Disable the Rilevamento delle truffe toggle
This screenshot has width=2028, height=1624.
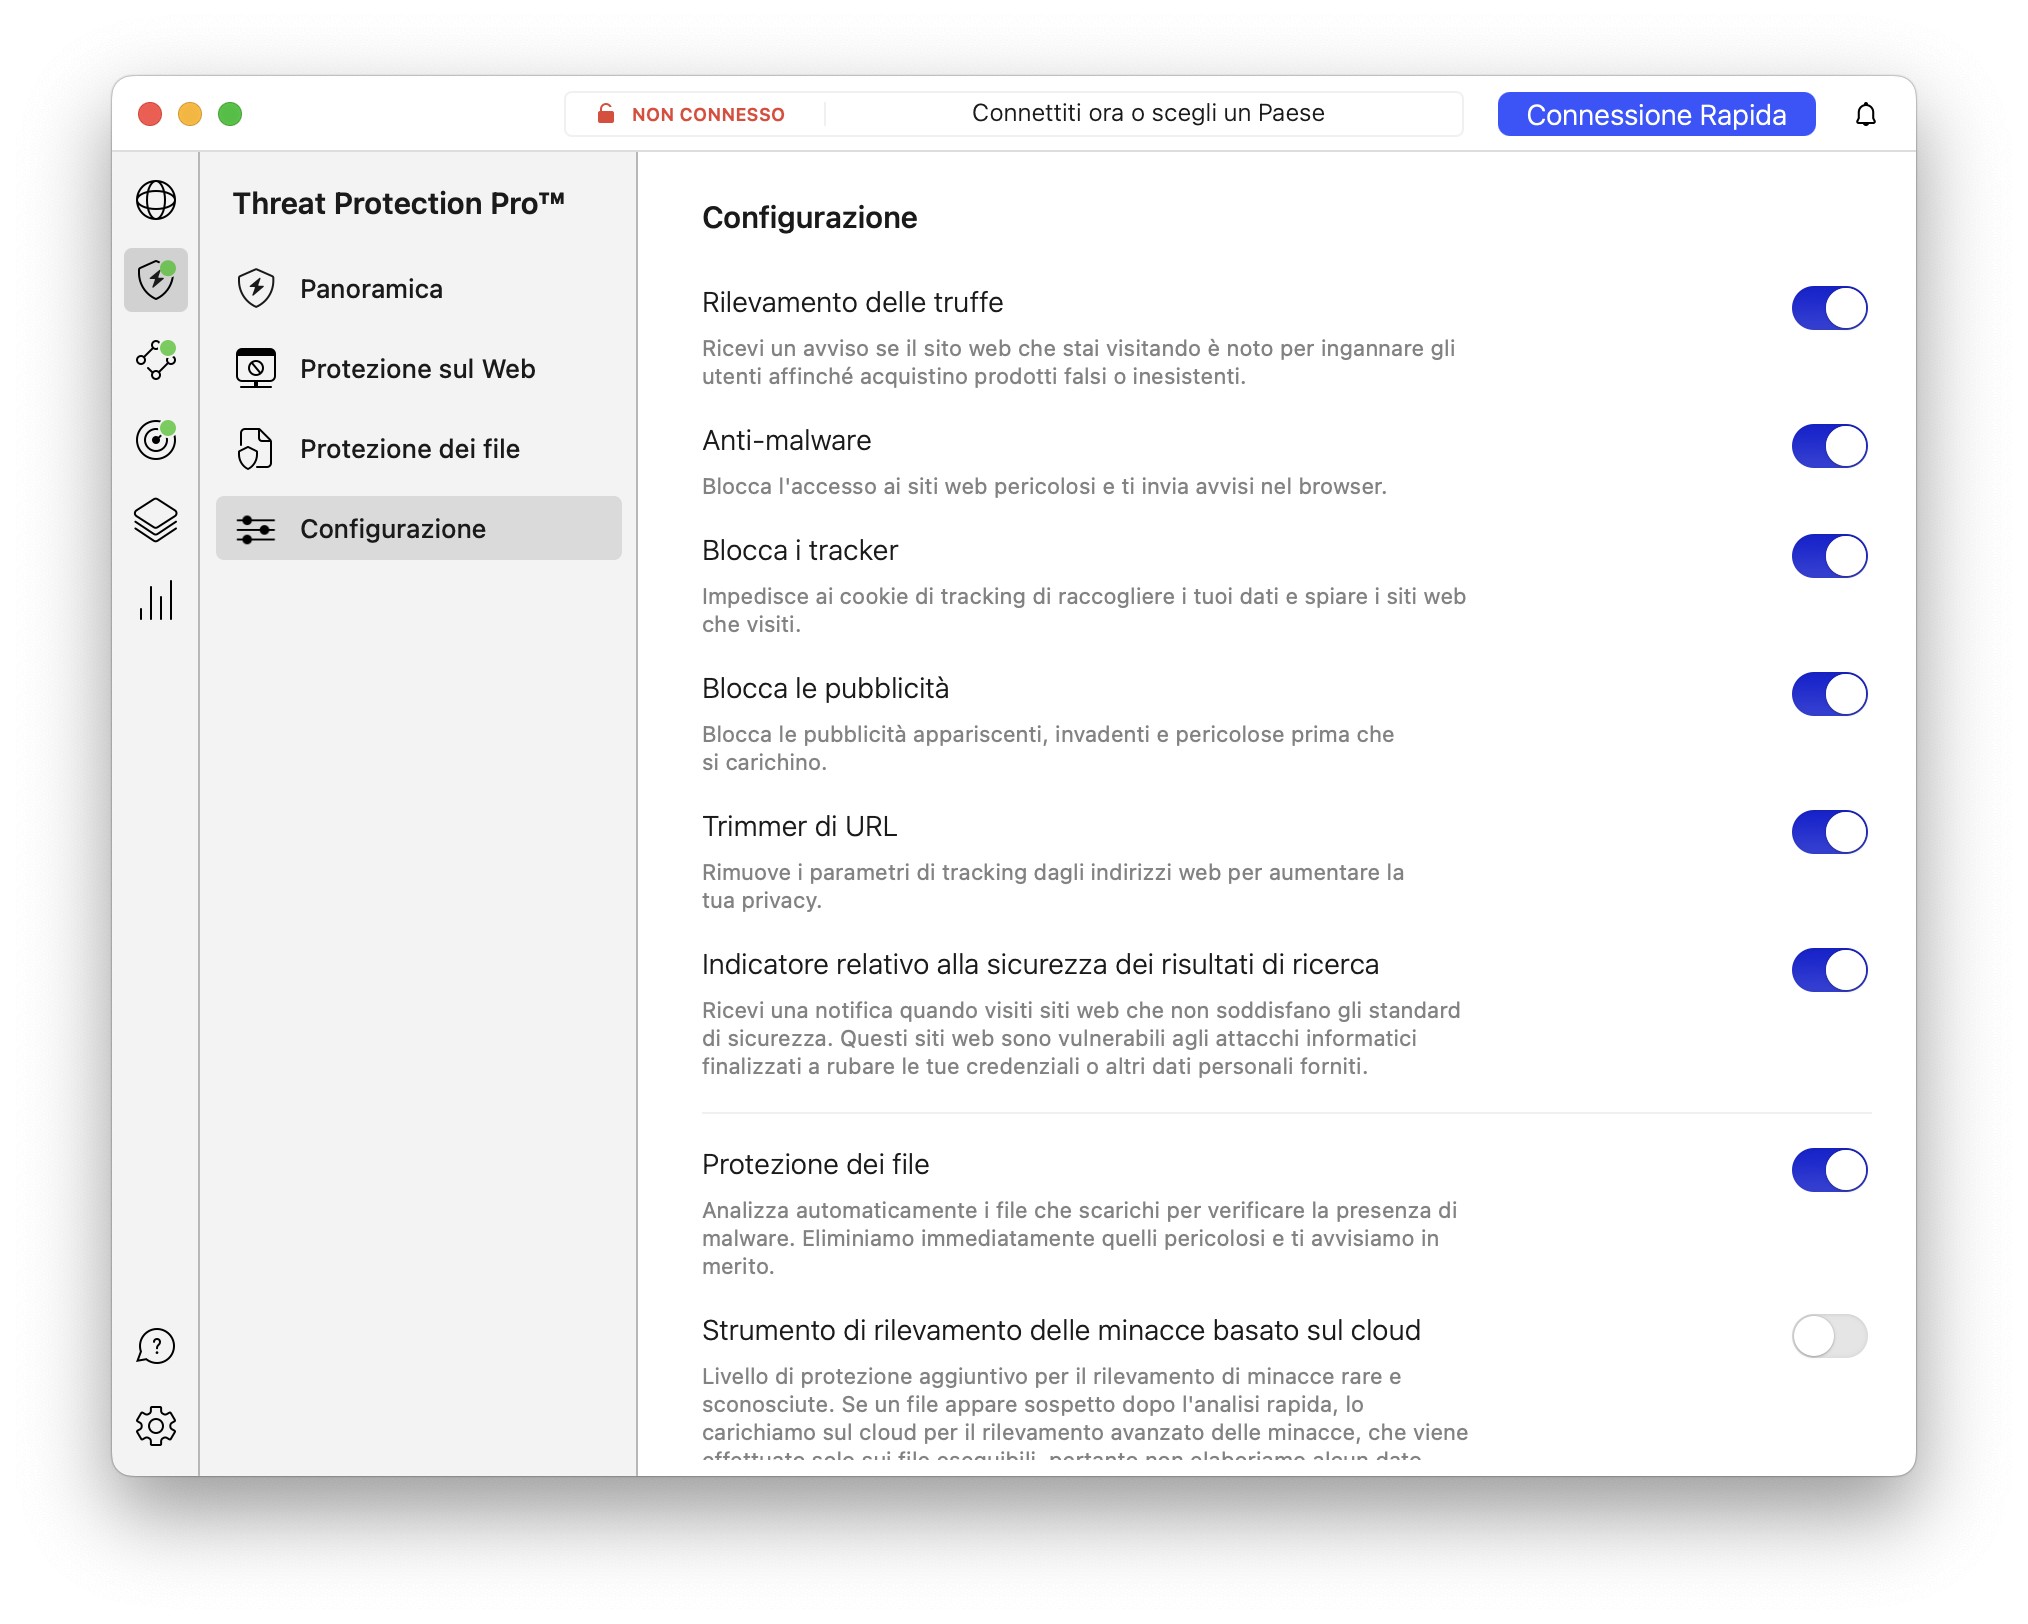tap(1831, 309)
